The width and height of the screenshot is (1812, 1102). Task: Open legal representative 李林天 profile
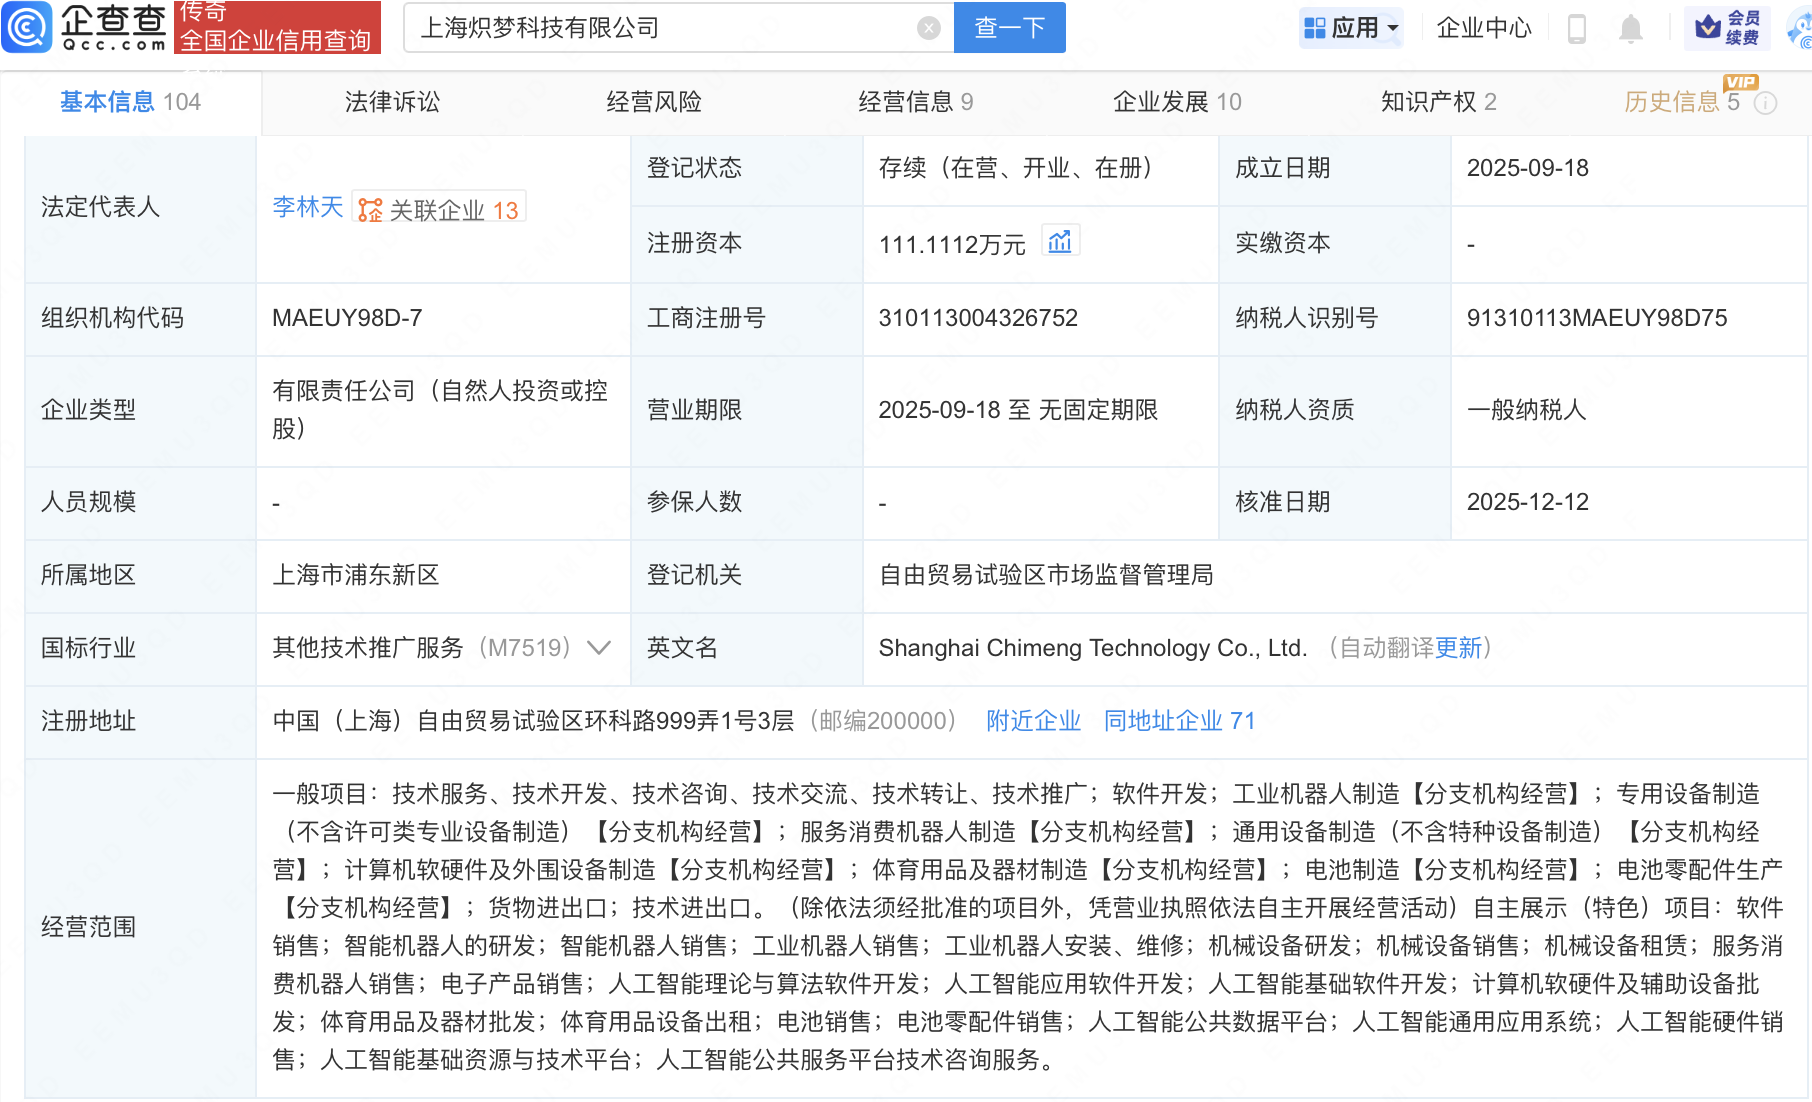(307, 208)
